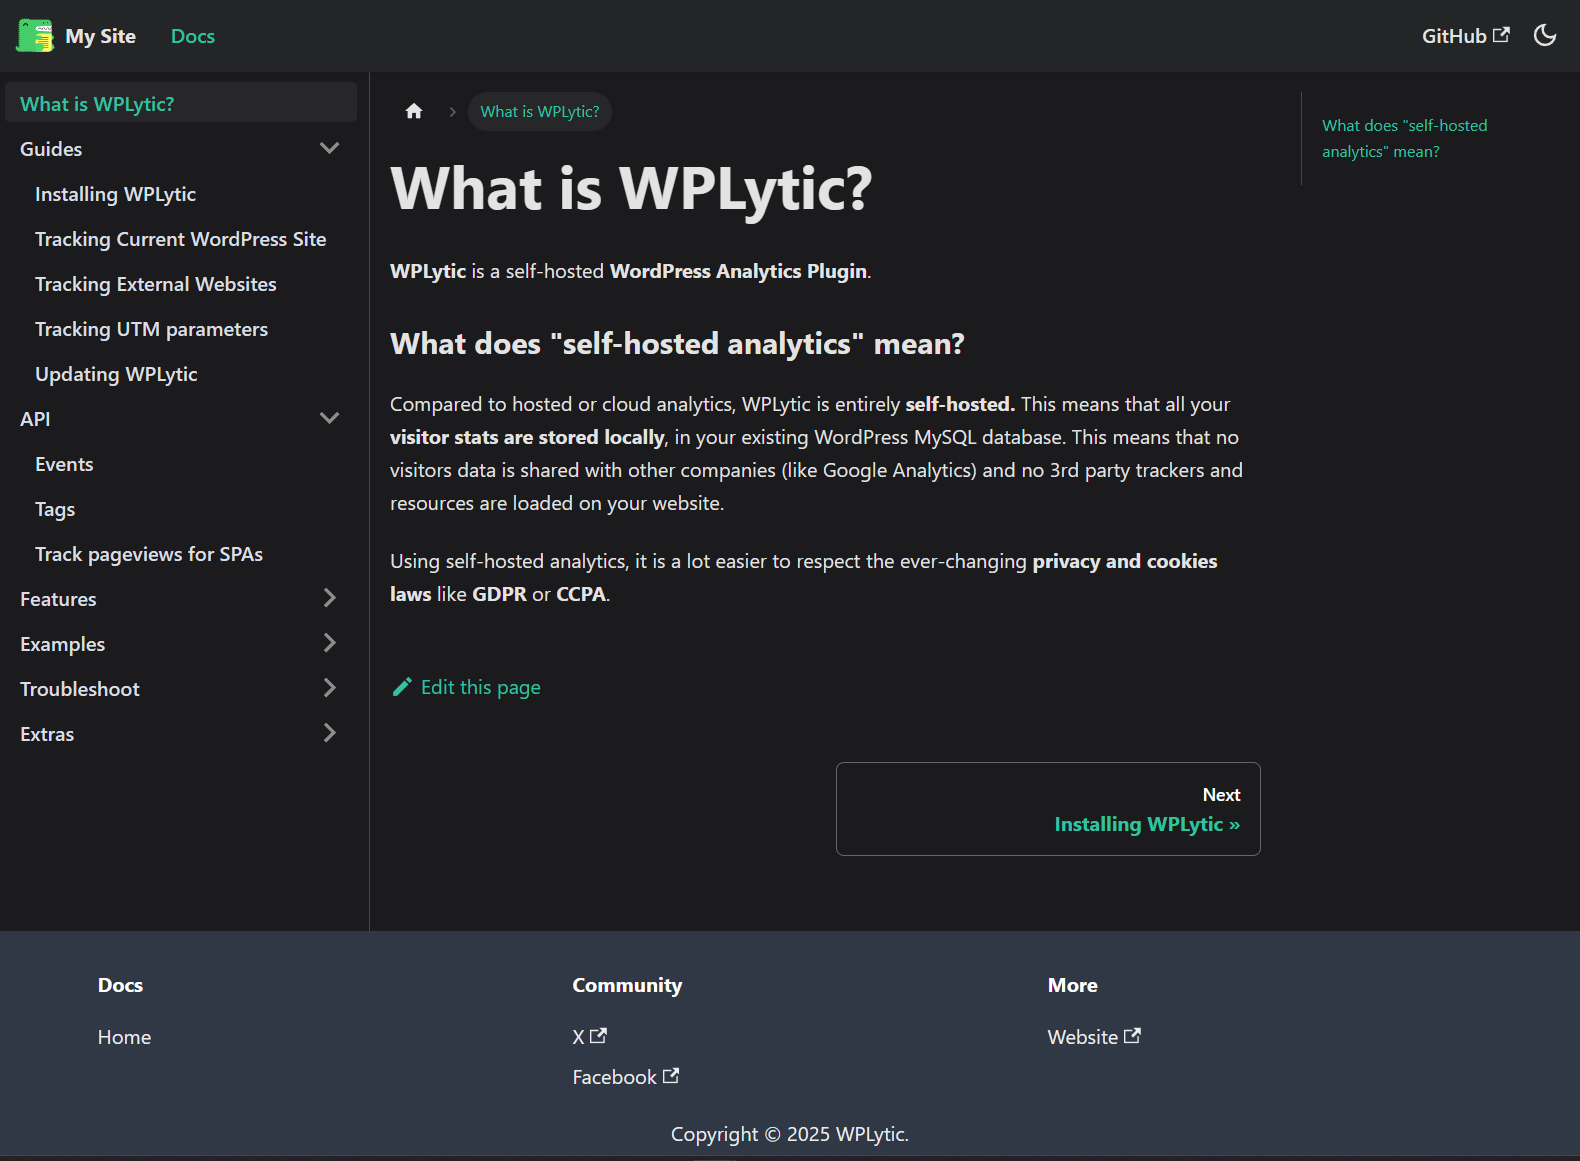Collapse the API sidebar category
The height and width of the screenshot is (1161, 1580).
(x=329, y=418)
